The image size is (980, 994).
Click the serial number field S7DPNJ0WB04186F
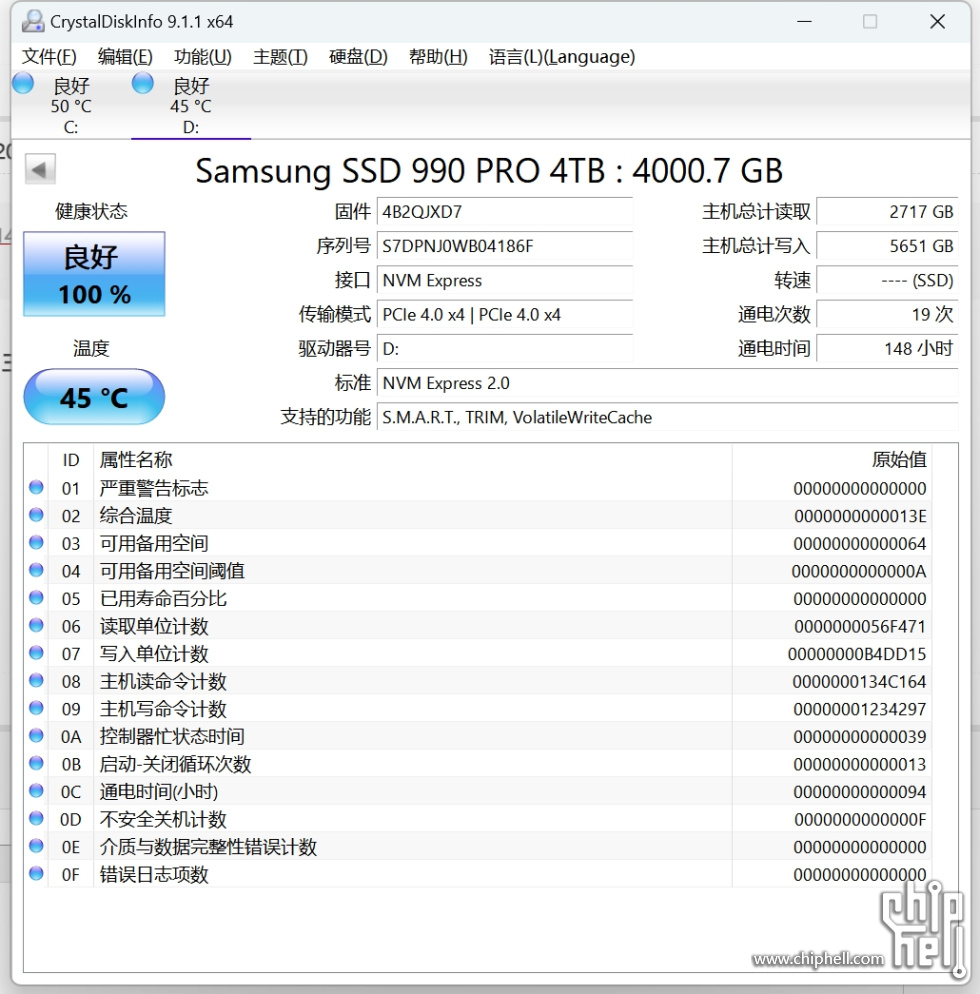click(x=505, y=246)
